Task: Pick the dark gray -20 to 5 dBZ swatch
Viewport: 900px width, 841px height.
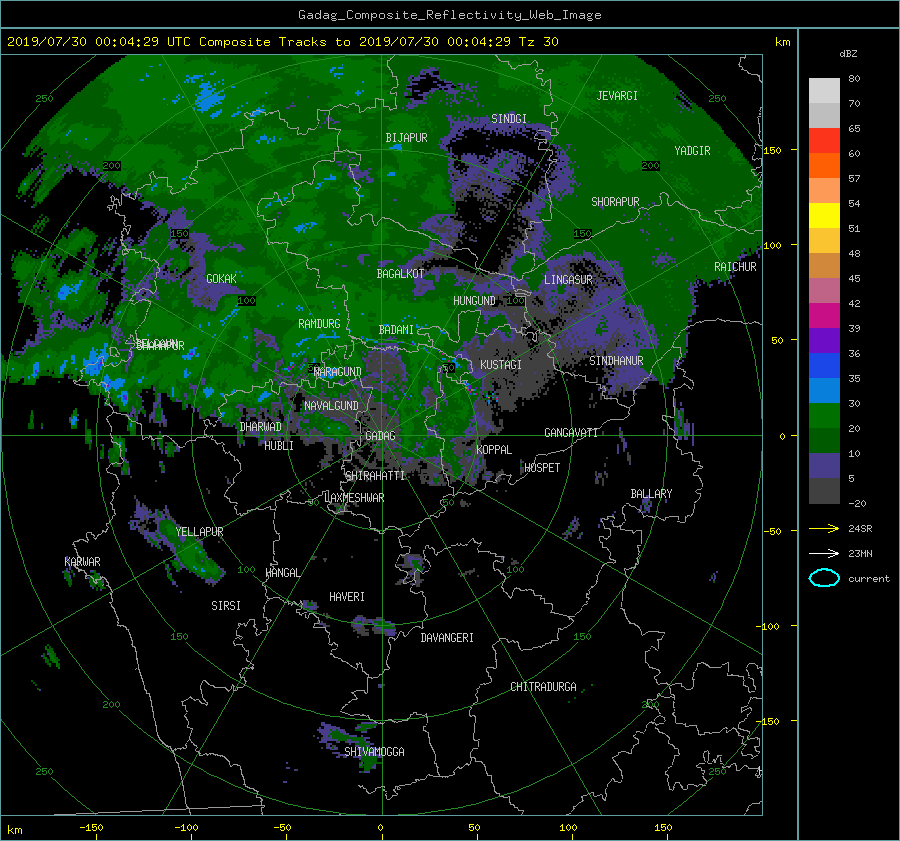Action: [824, 491]
